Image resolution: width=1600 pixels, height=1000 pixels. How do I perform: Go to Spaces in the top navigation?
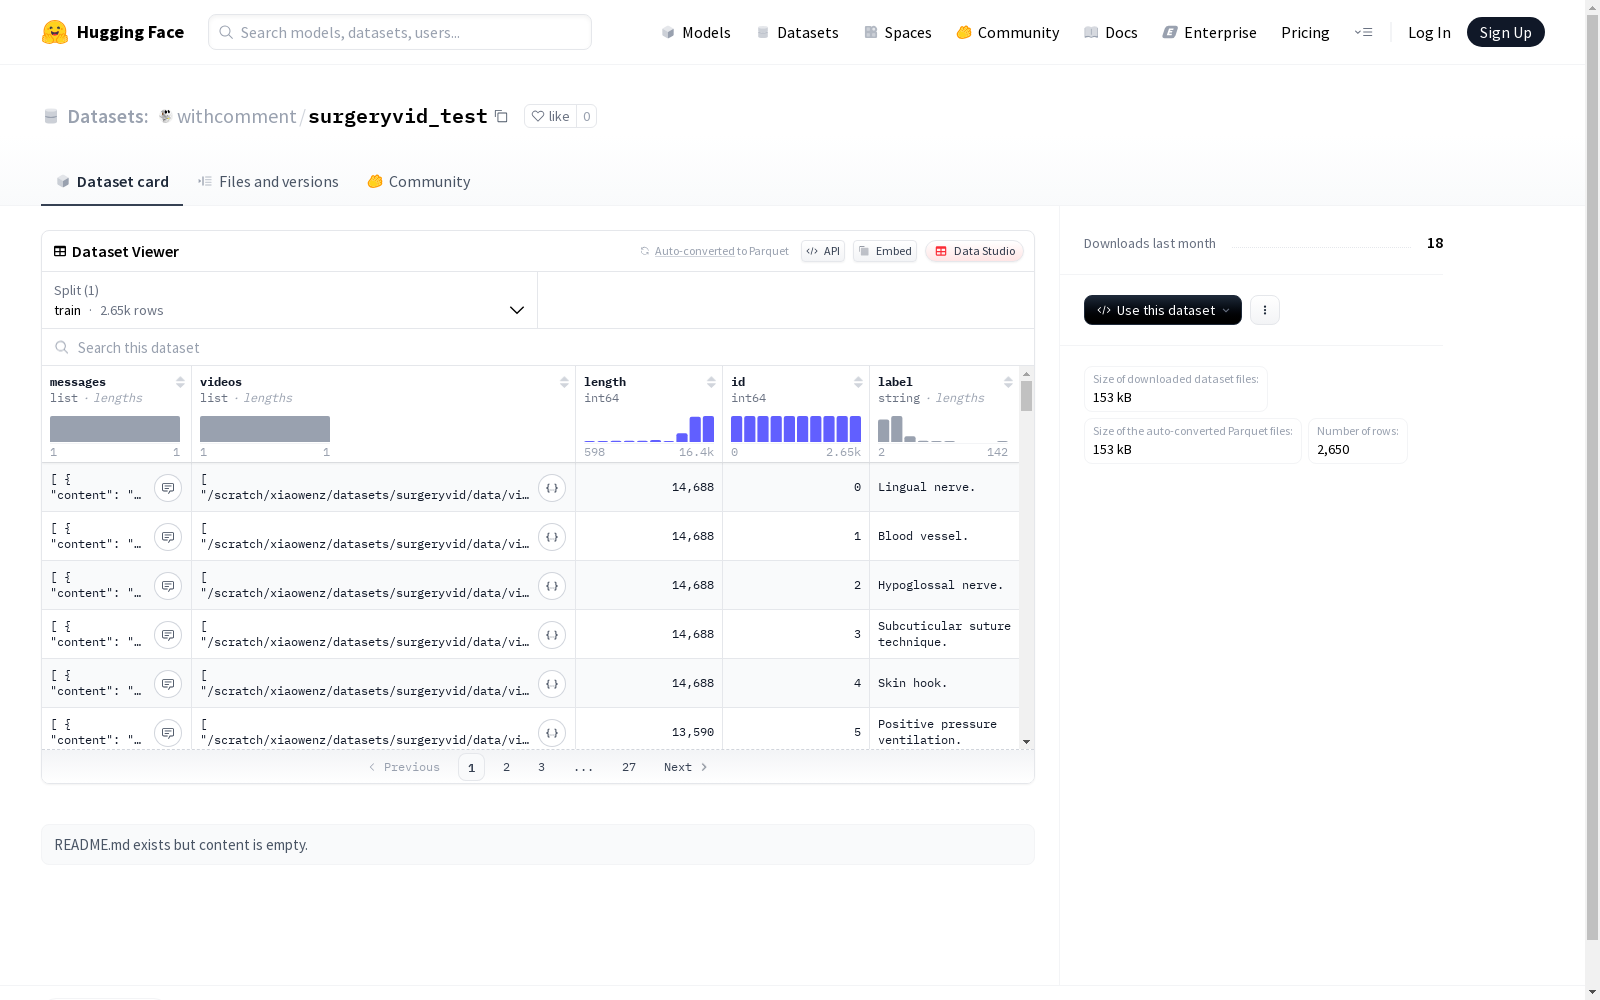coord(898,33)
